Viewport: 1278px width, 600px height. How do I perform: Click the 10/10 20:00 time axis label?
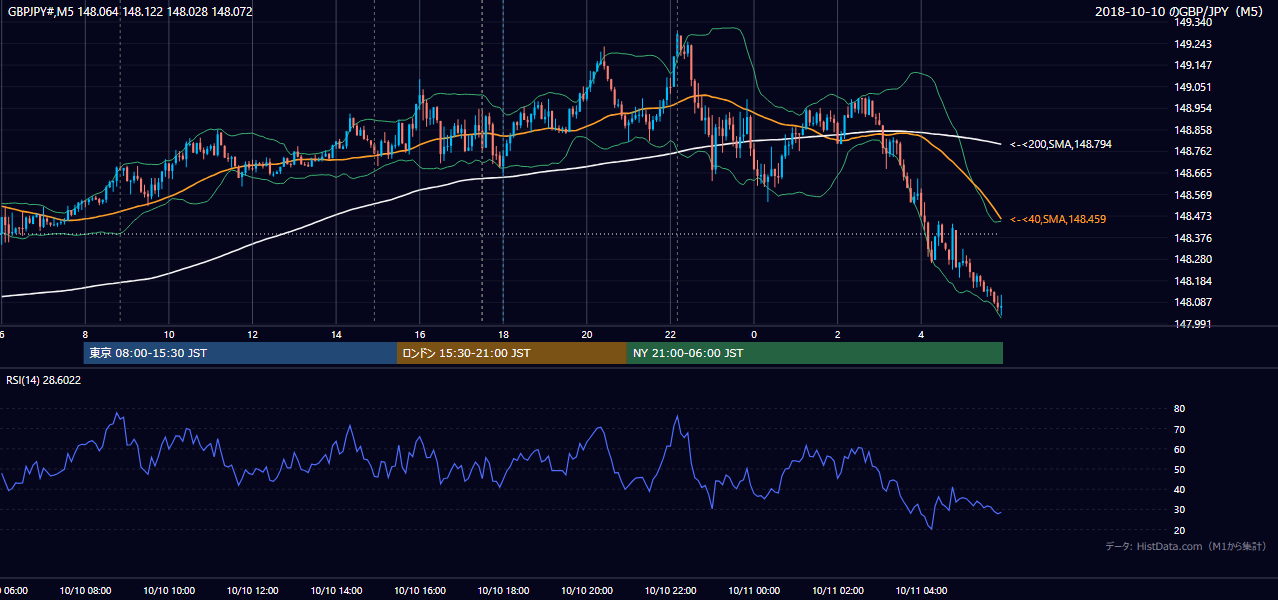coord(587,591)
